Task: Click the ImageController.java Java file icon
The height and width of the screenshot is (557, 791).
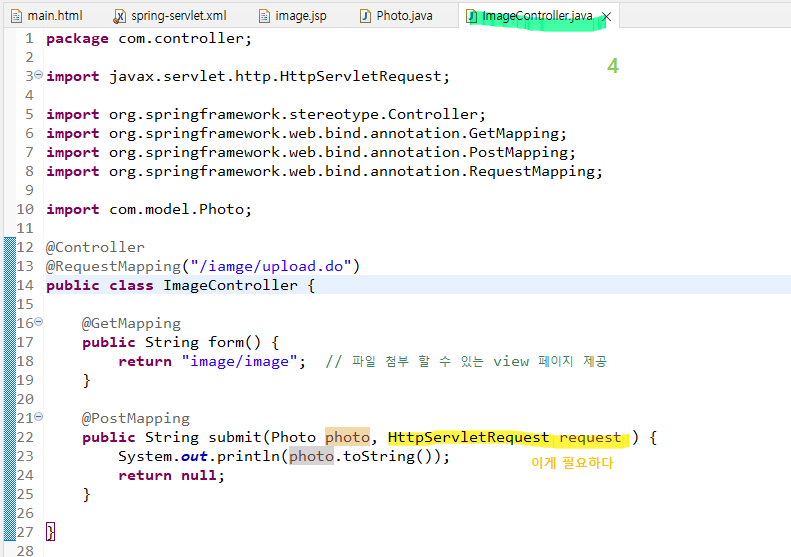Action: coord(472,16)
